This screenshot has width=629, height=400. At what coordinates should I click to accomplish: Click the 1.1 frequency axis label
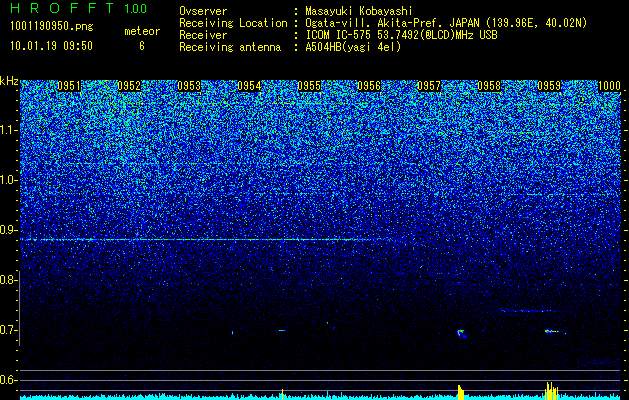tap(8, 130)
